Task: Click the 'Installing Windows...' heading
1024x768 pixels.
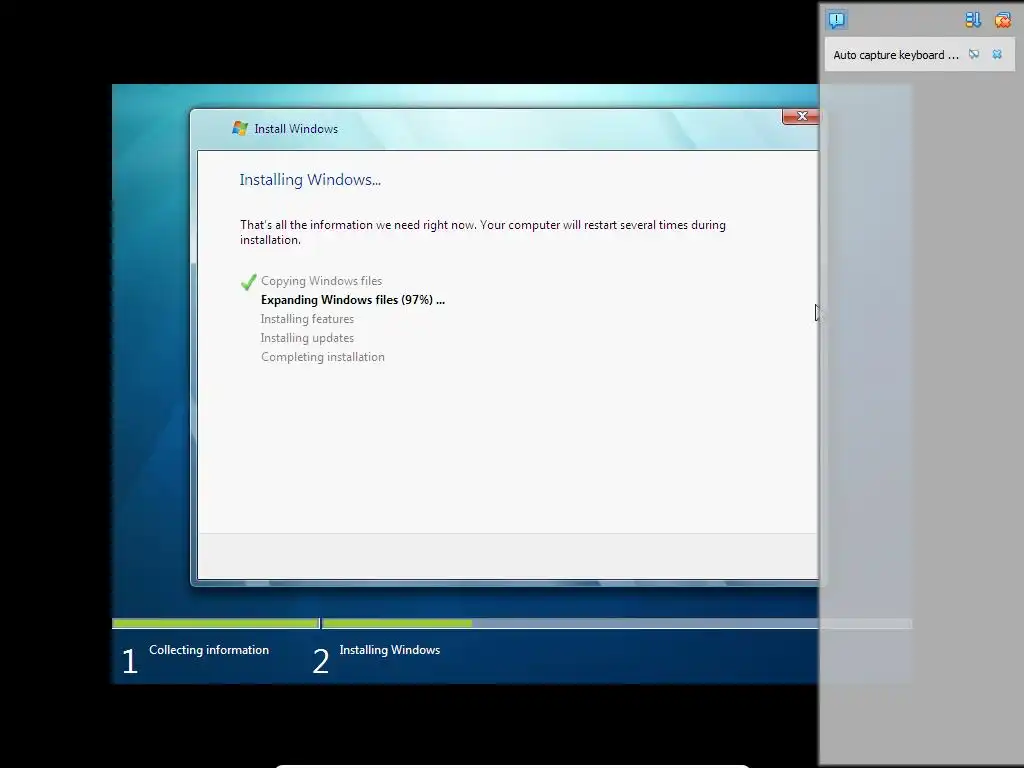Action: [x=310, y=180]
